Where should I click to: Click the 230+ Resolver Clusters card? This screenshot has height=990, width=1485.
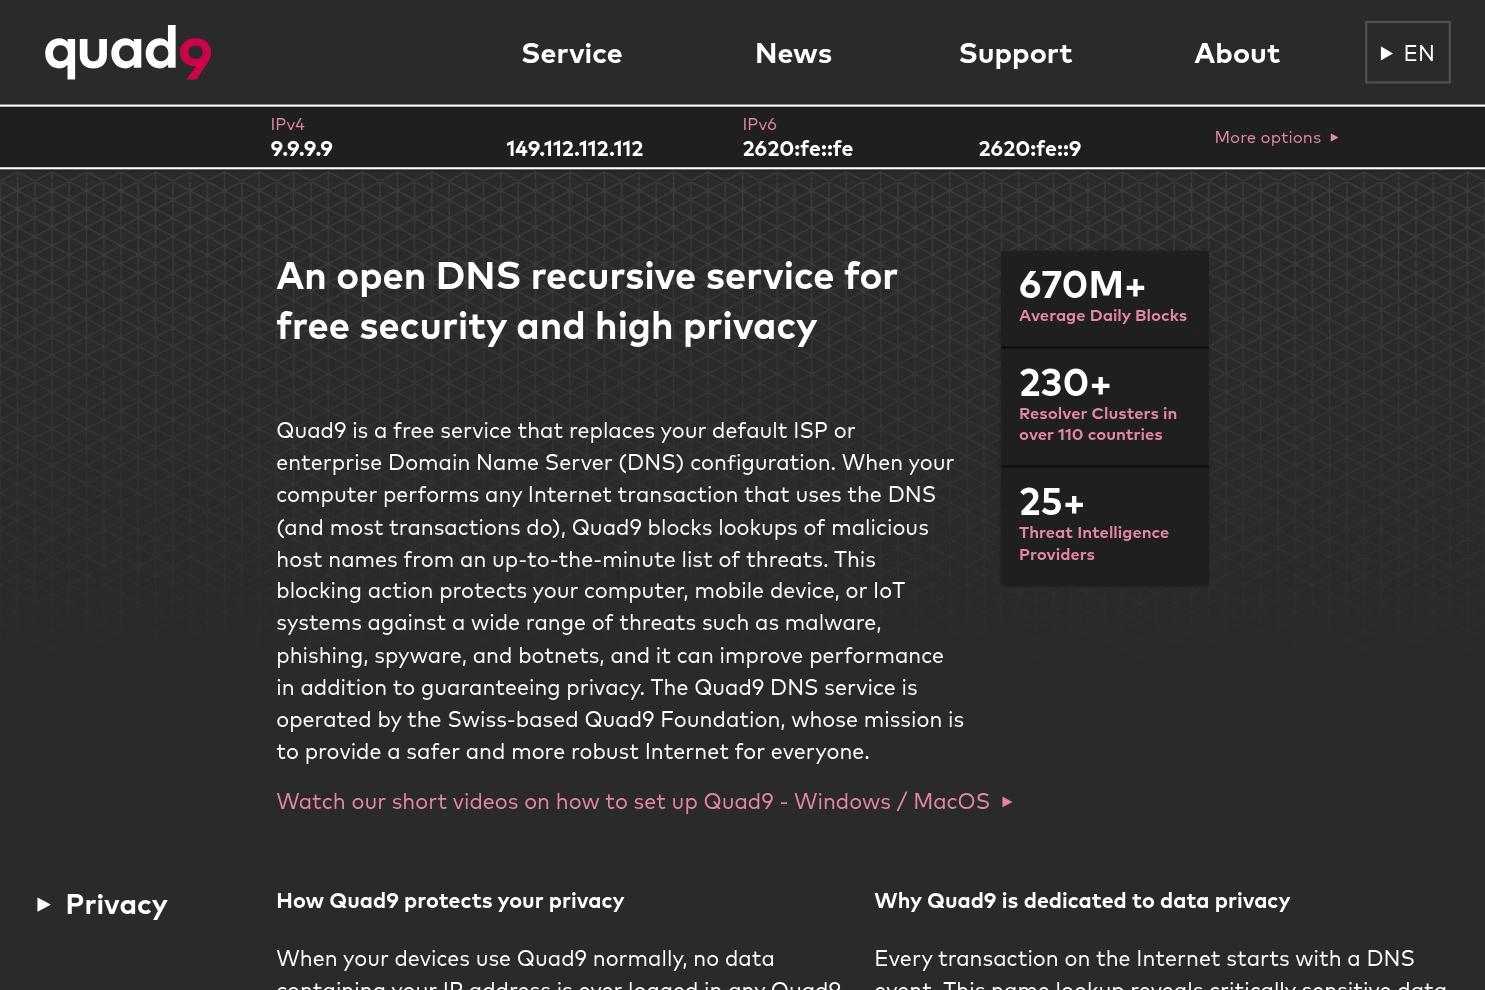[x=1104, y=407]
